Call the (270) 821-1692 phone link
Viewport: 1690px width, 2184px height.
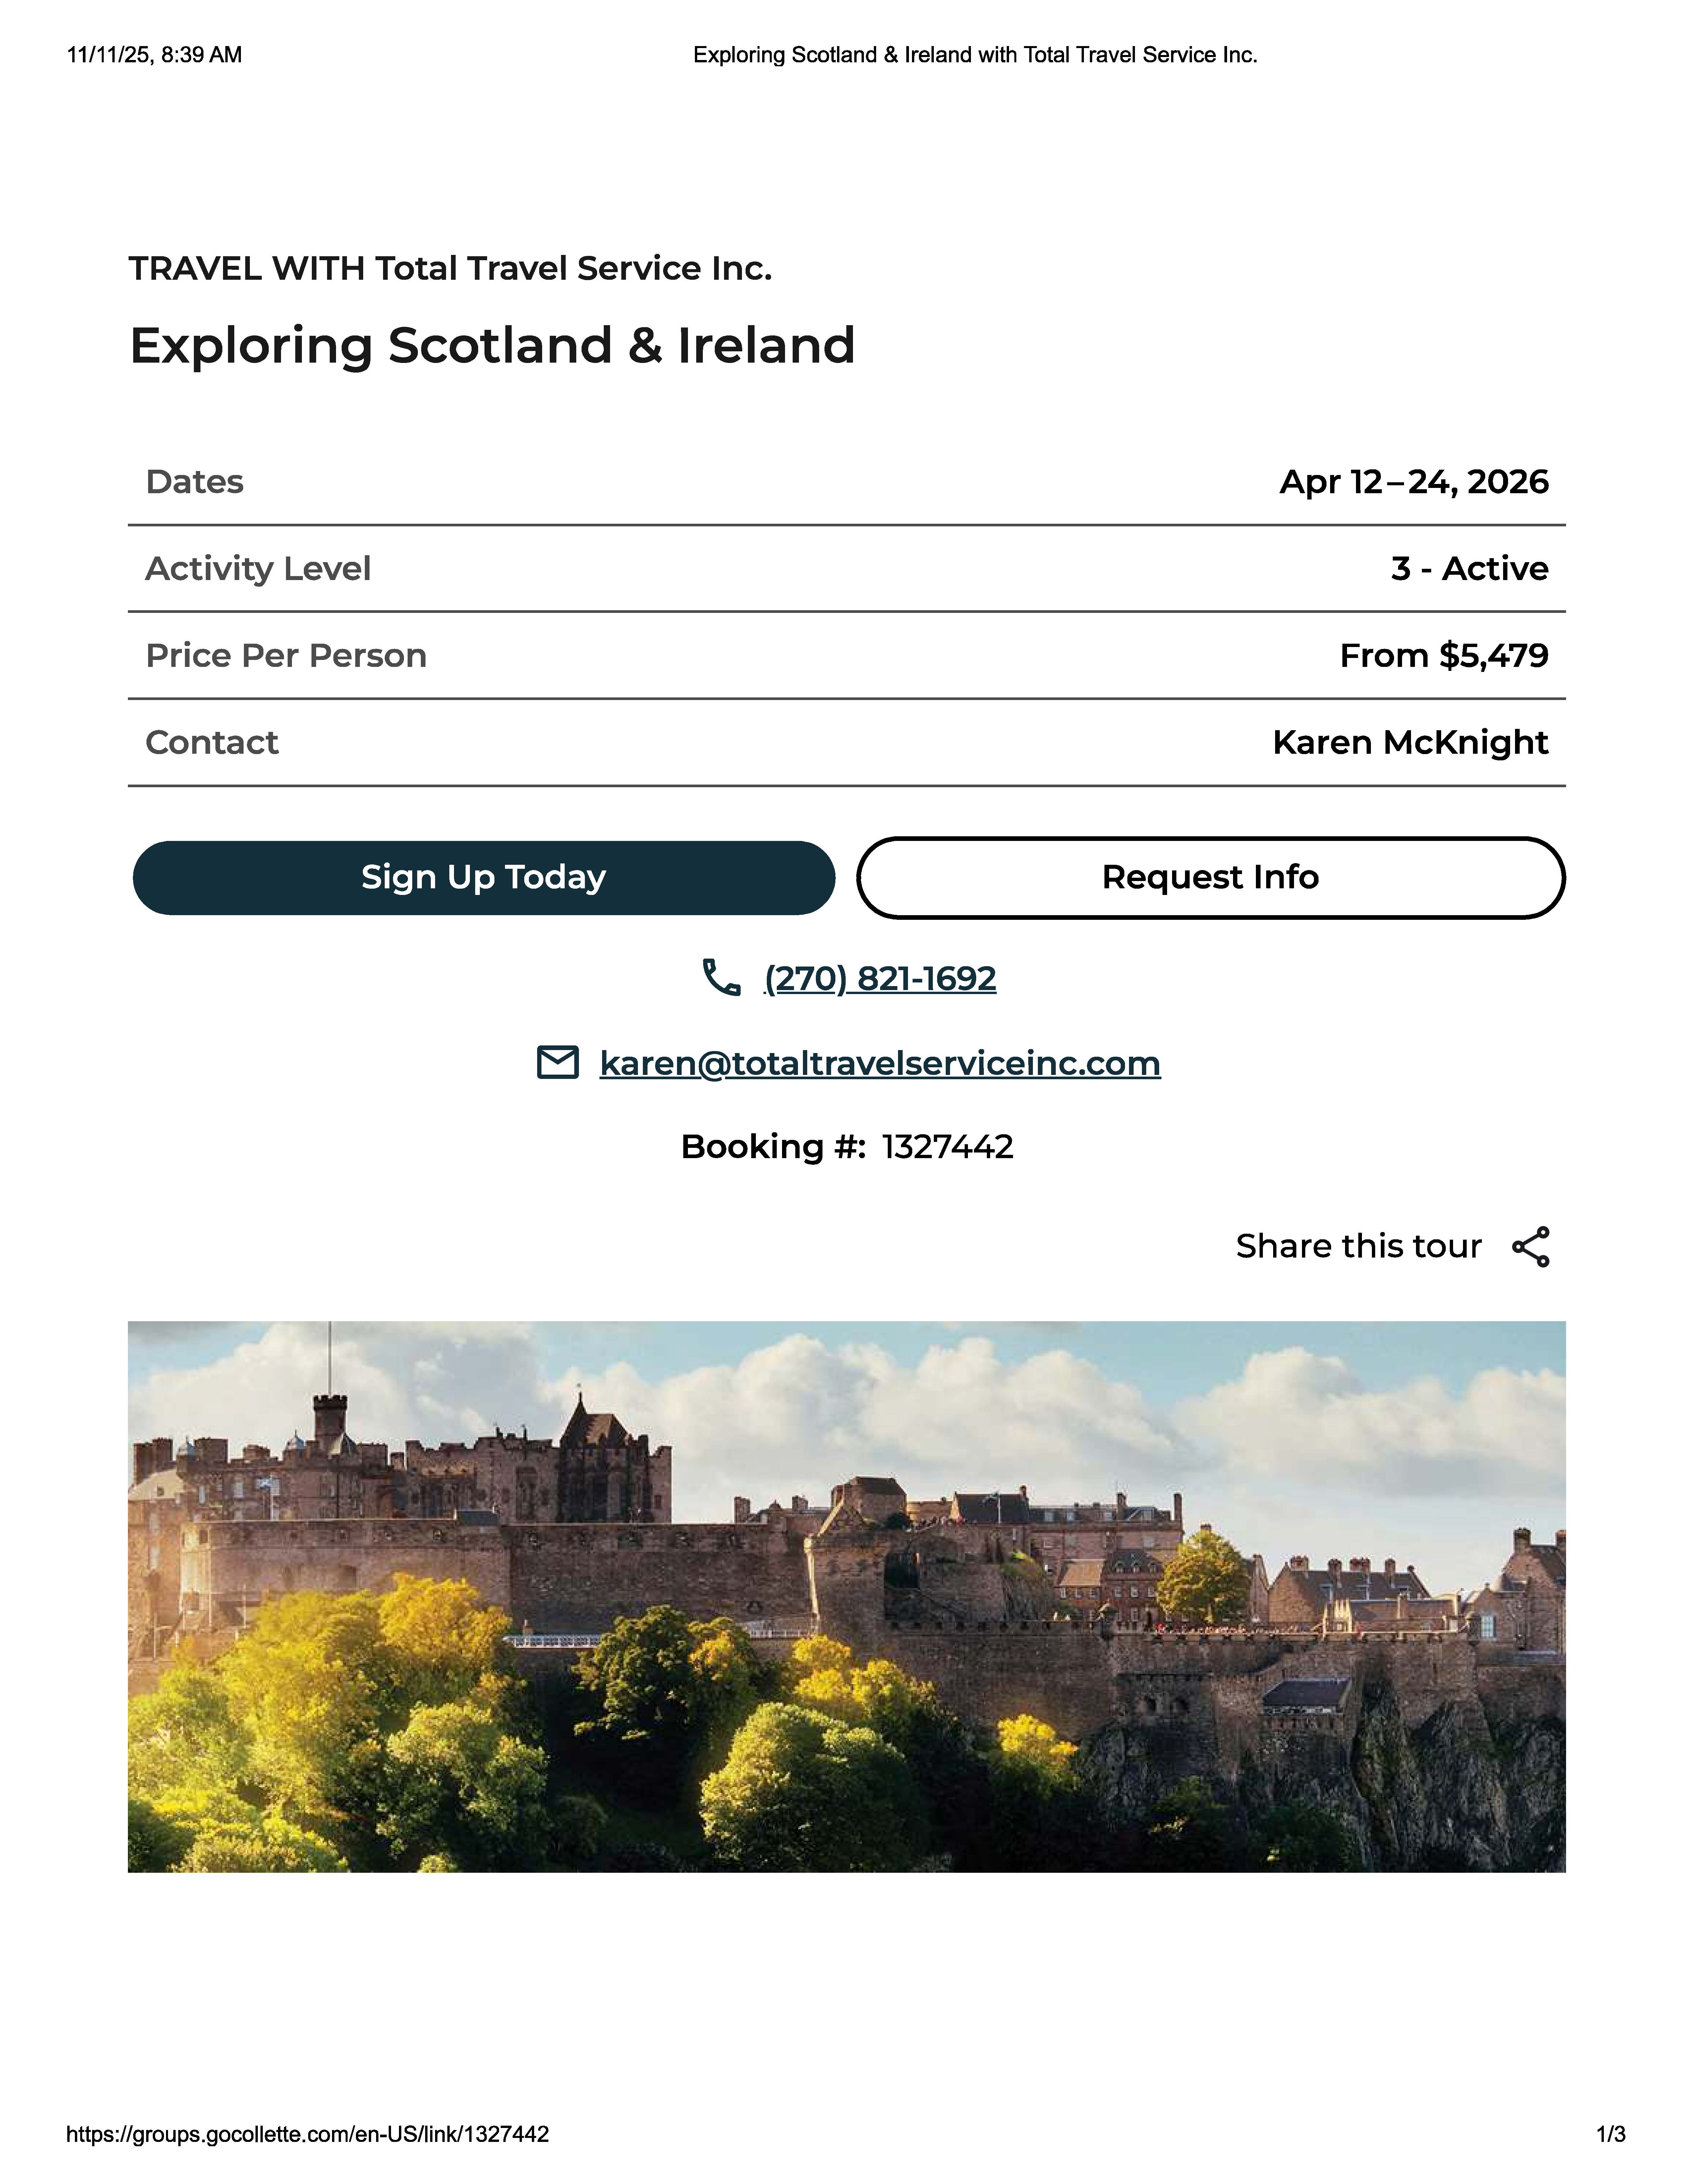[880, 978]
